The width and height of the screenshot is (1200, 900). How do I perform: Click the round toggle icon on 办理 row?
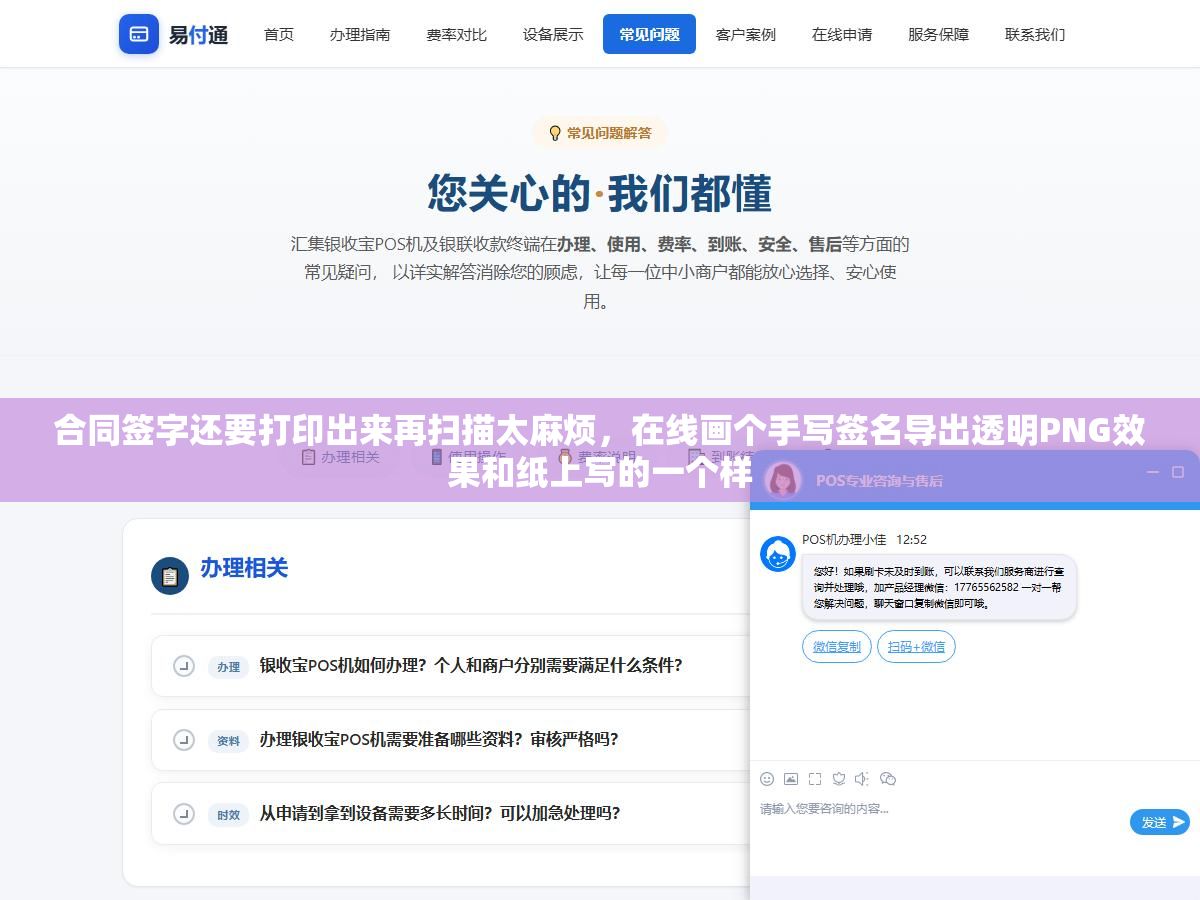pyautogui.click(x=183, y=666)
